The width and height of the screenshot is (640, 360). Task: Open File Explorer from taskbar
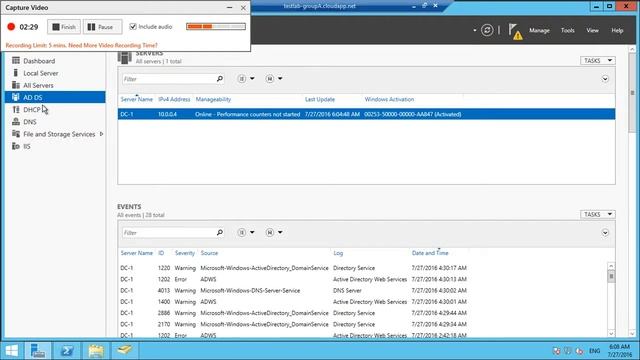96,351
